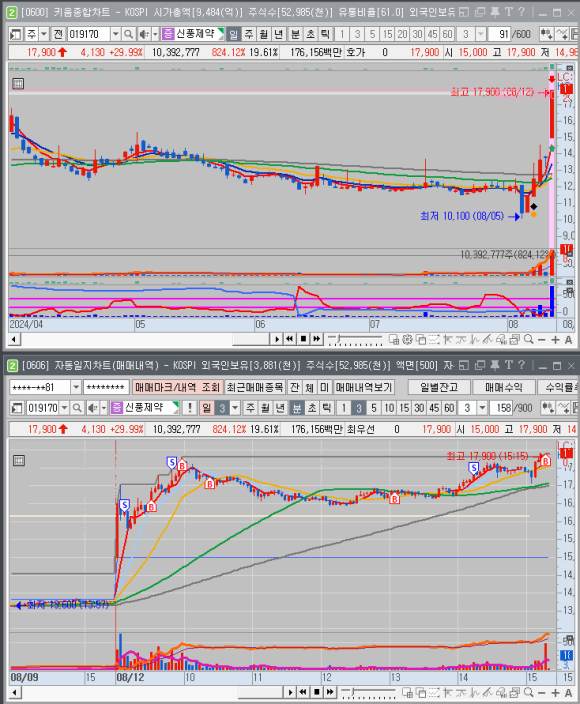Expand the speaker options arrow in the top toolbar
Image resolution: width=580 pixels, height=704 pixels.
pos(155,34)
